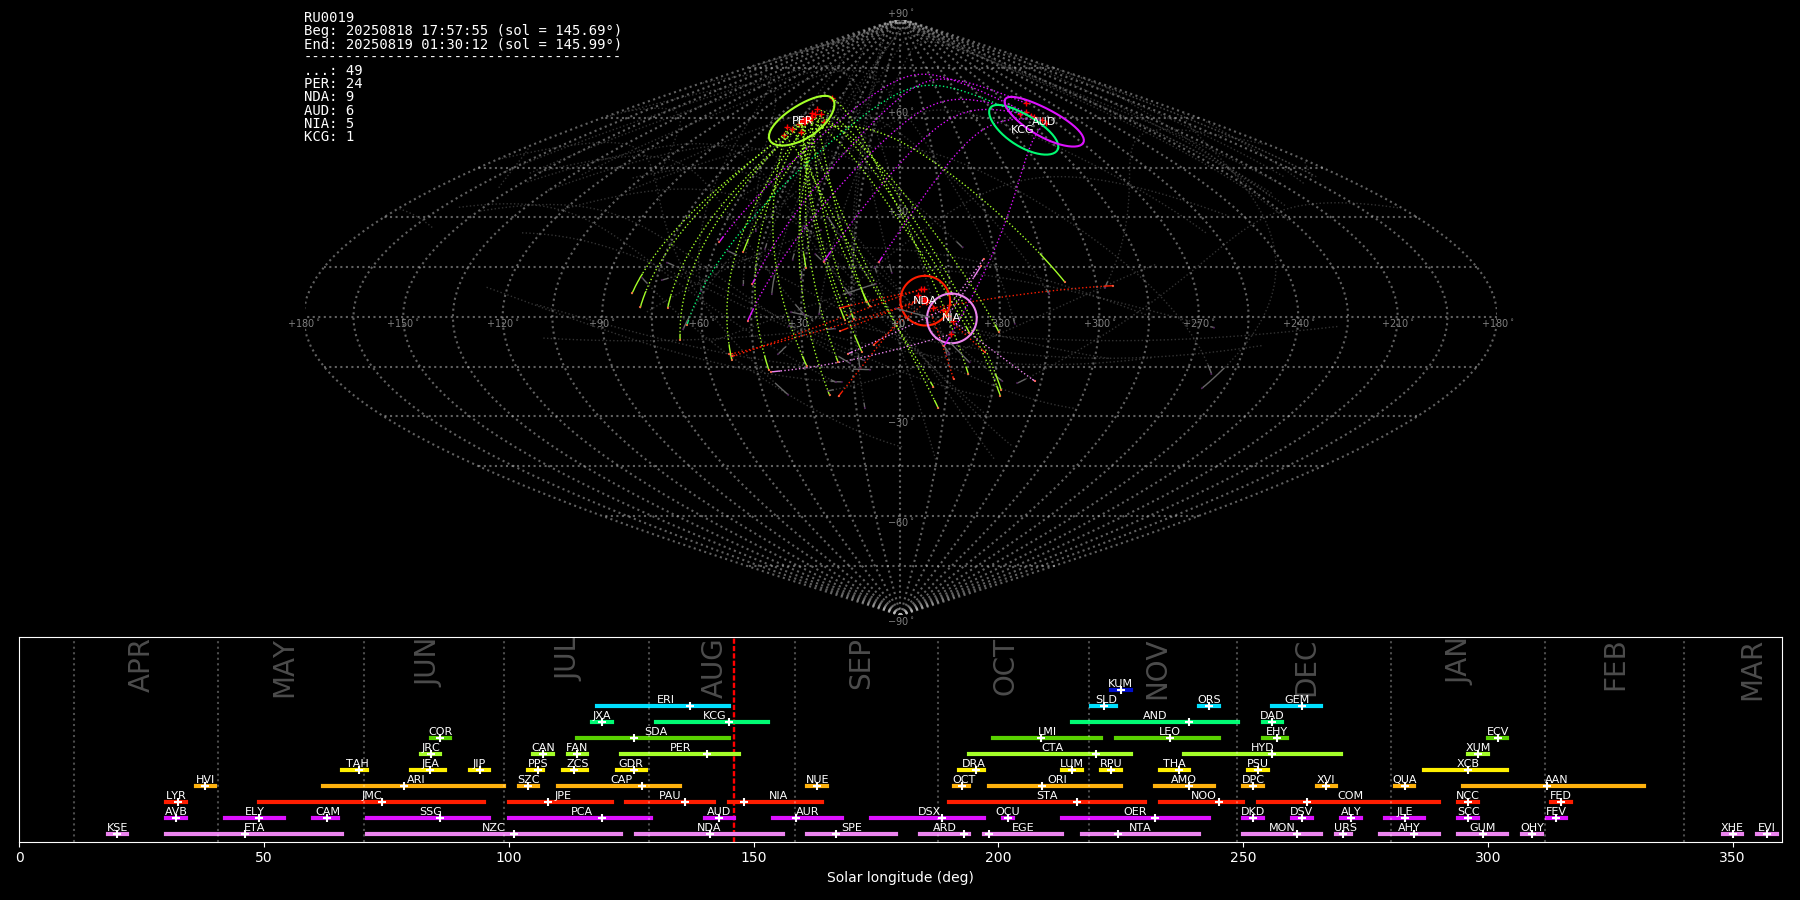Click the RU0019 station title text
Screen dimensions: 1800x900
tap(329, 17)
